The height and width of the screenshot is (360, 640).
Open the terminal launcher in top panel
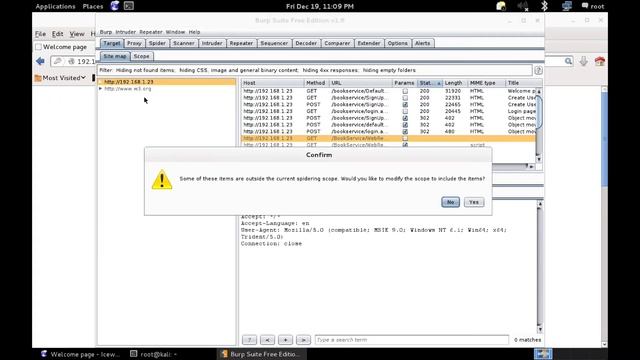pos(129,6)
